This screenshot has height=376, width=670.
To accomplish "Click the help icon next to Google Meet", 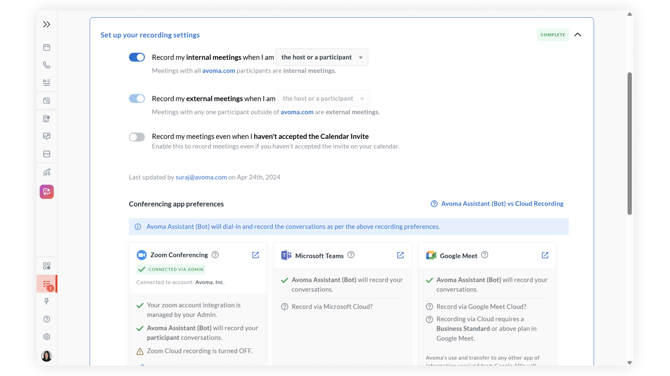I will click(x=485, y=255).
